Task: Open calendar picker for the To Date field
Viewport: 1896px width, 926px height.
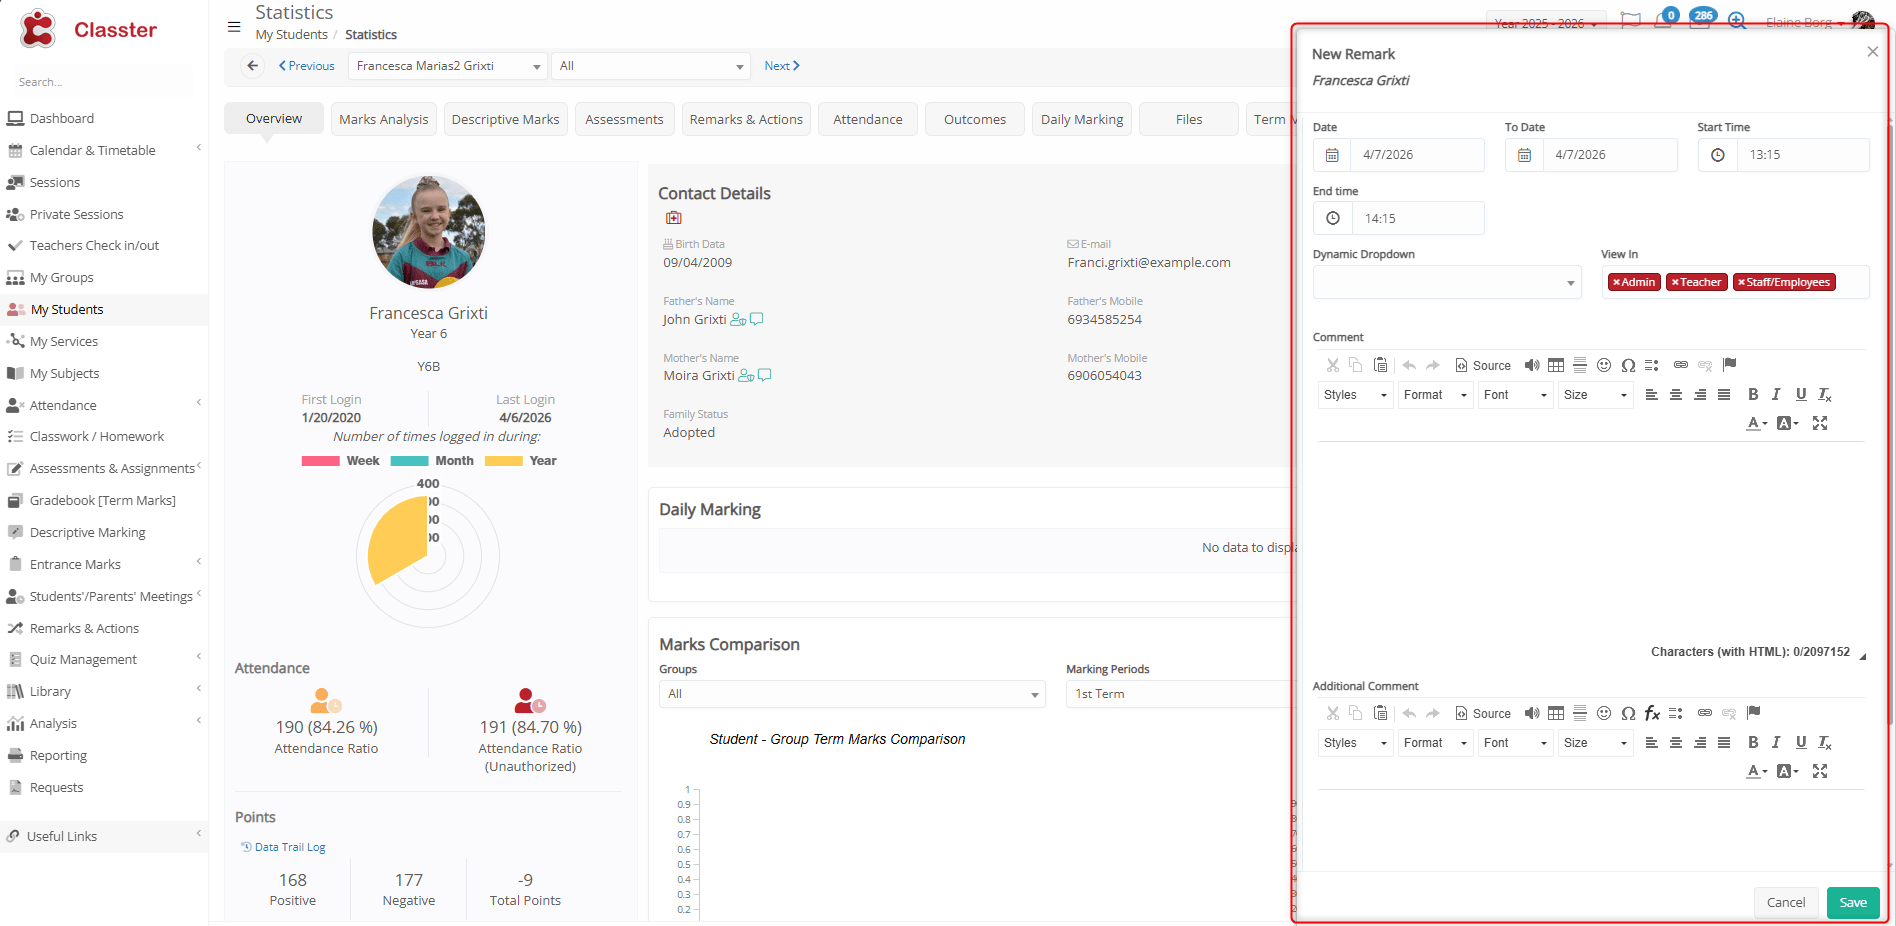Action: [x=1524, y=155]
